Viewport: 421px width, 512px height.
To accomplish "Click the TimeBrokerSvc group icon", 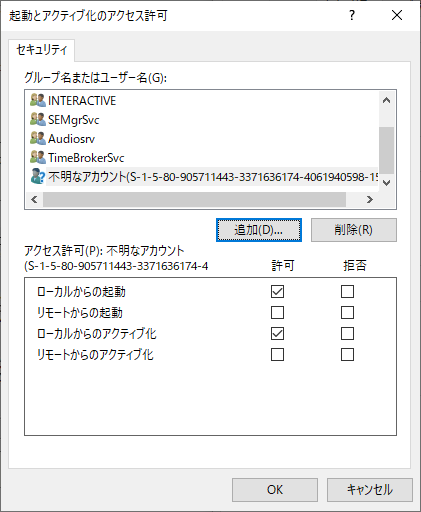I will click(38, 157).
